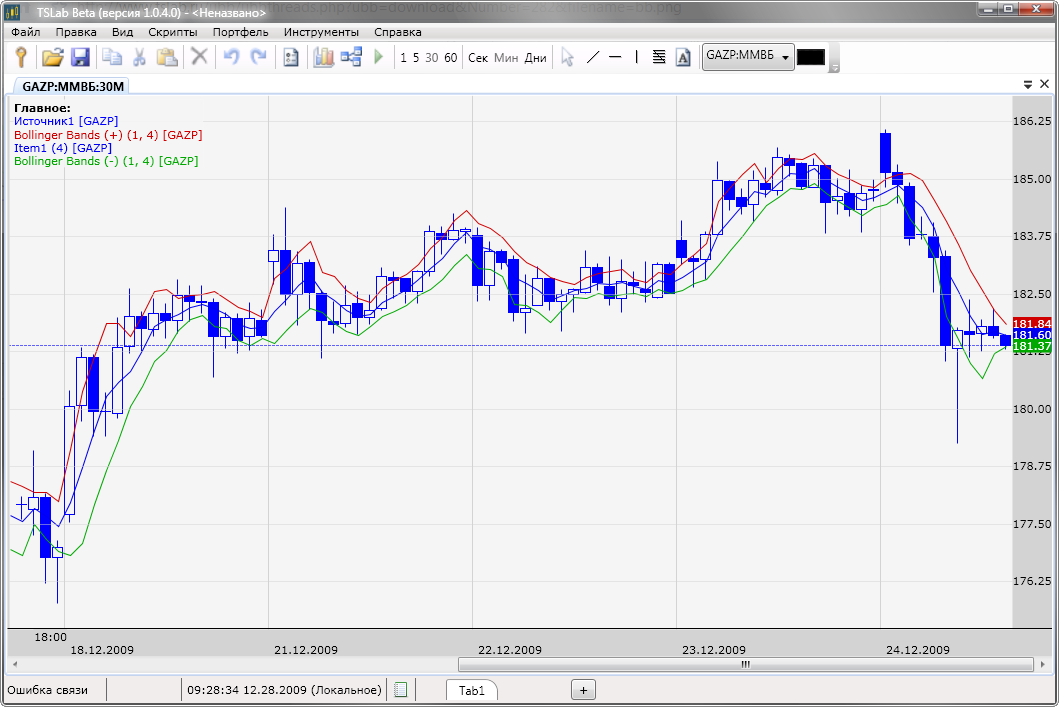Click the black color swatch in toolbar
This screenshot has height=707, width=1059.
coord(810,57)
